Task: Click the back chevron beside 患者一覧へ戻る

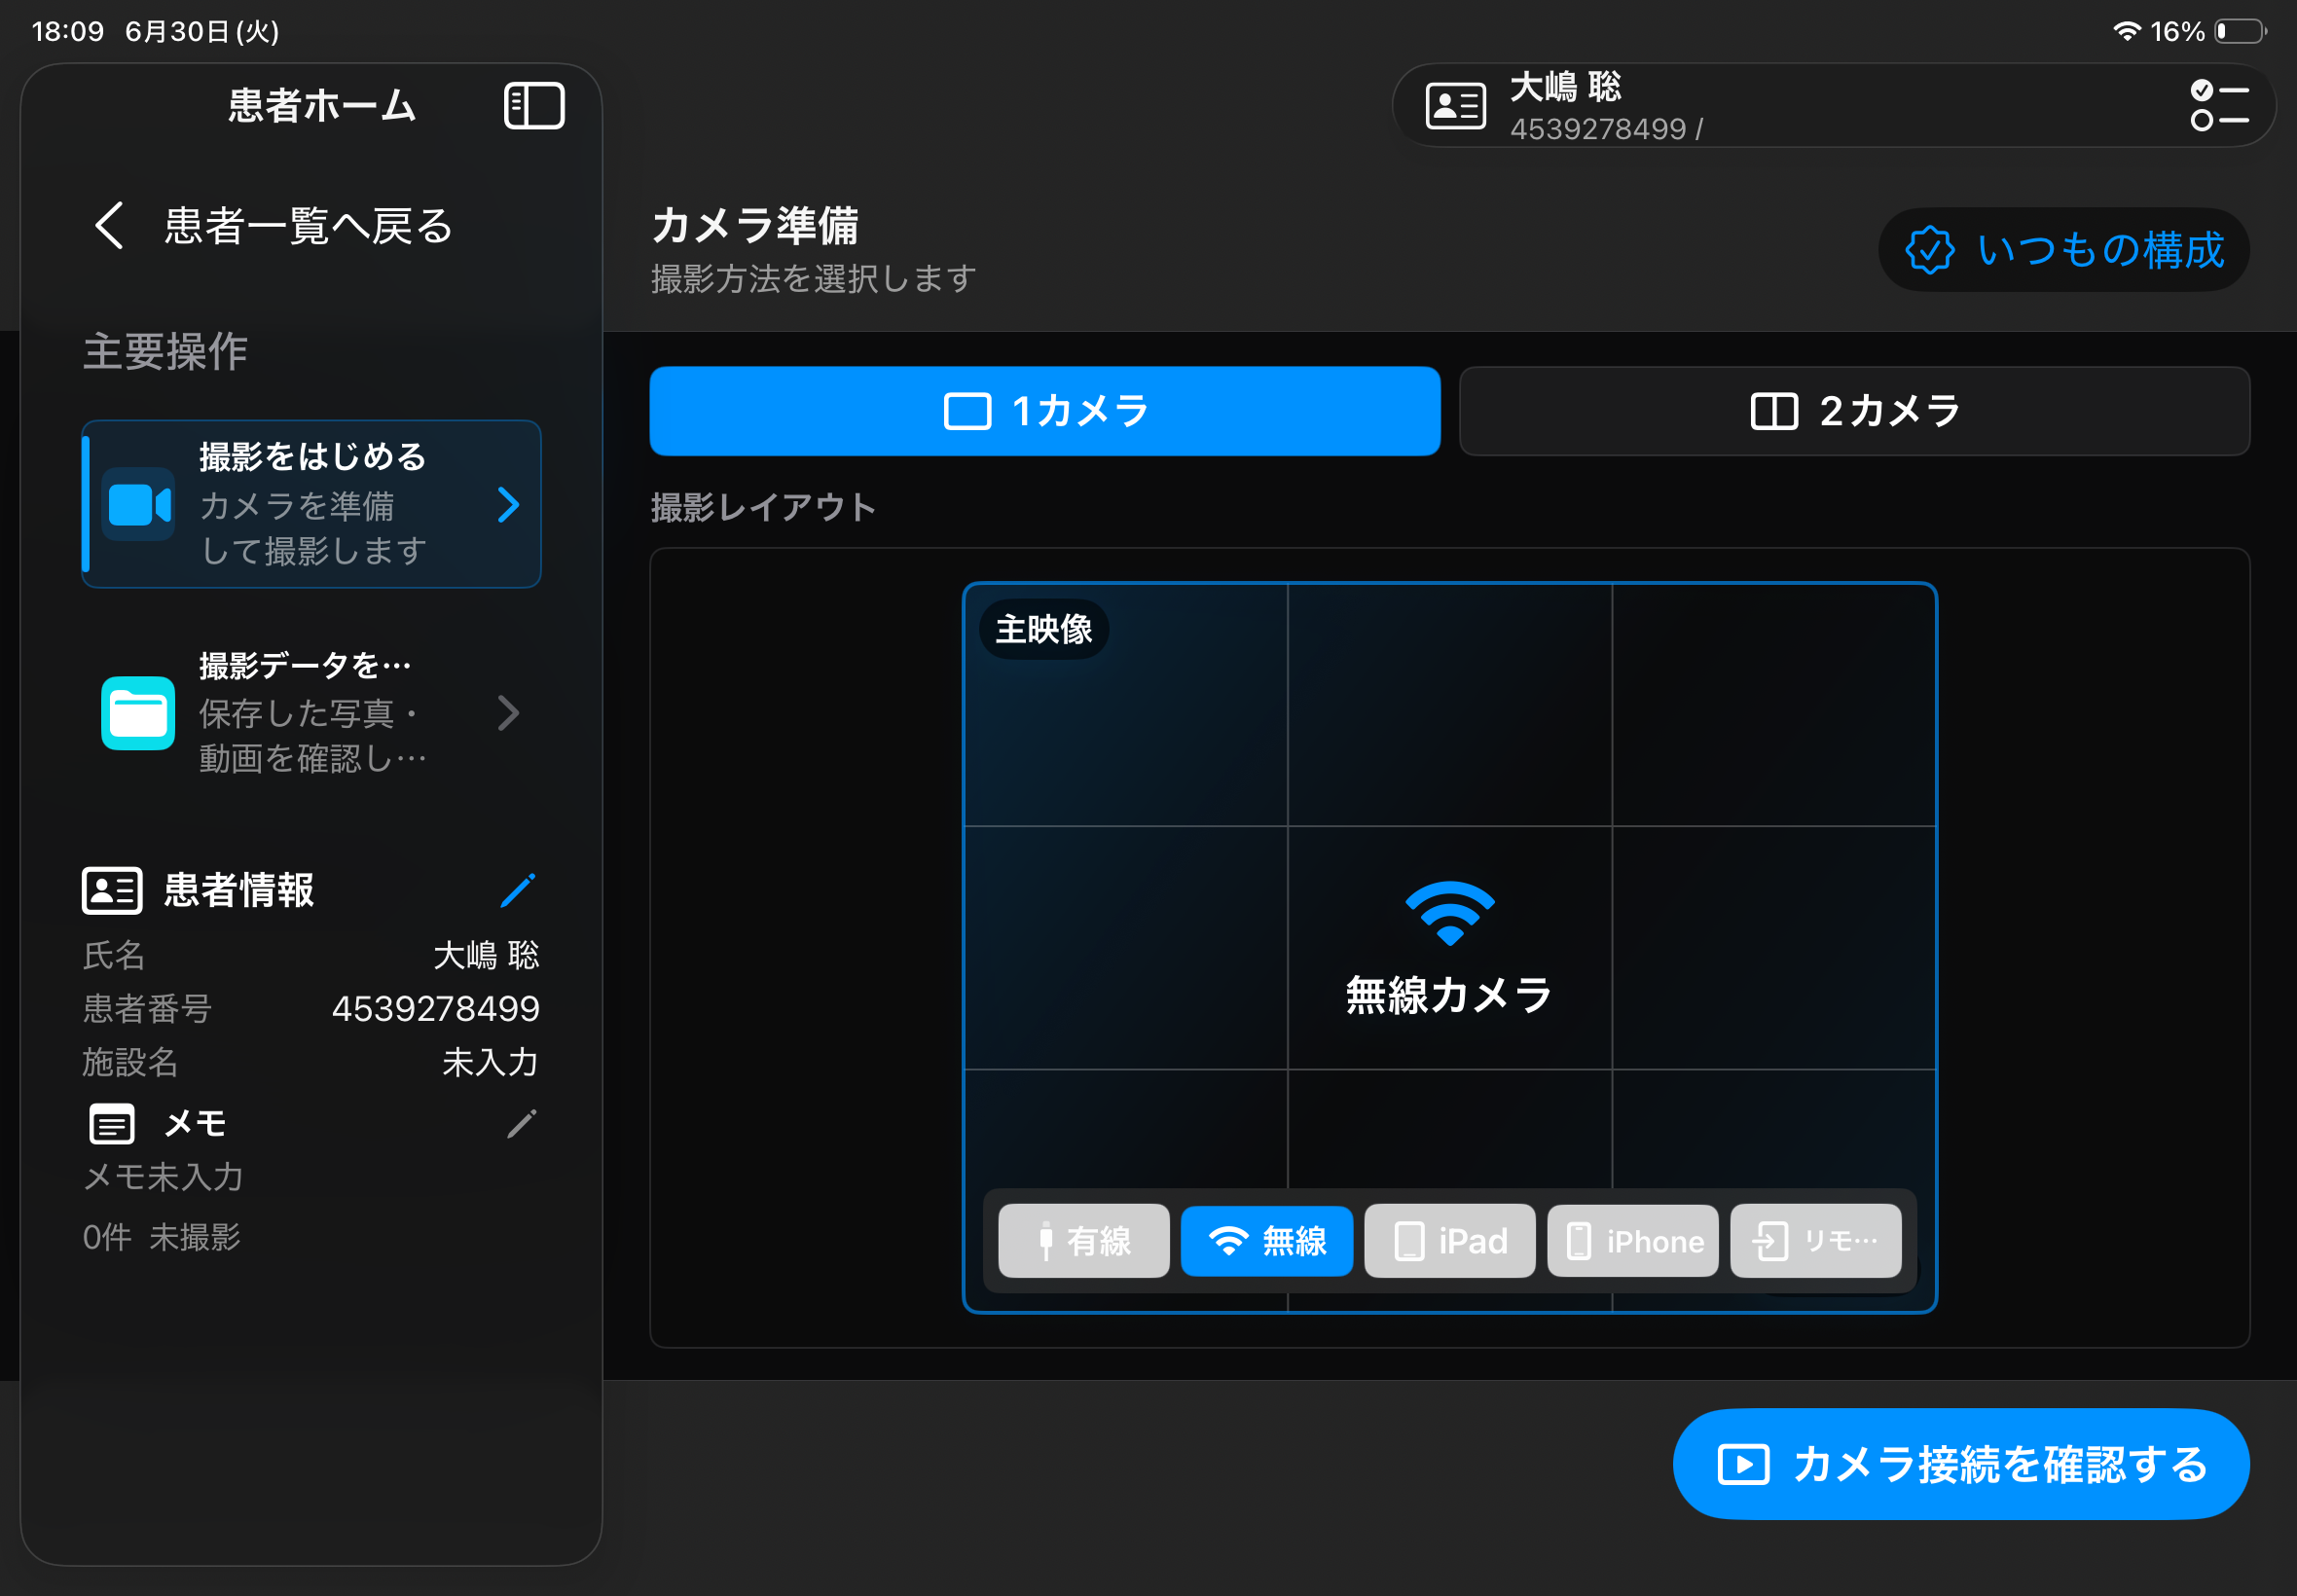Action: click(x=109, y=226)
